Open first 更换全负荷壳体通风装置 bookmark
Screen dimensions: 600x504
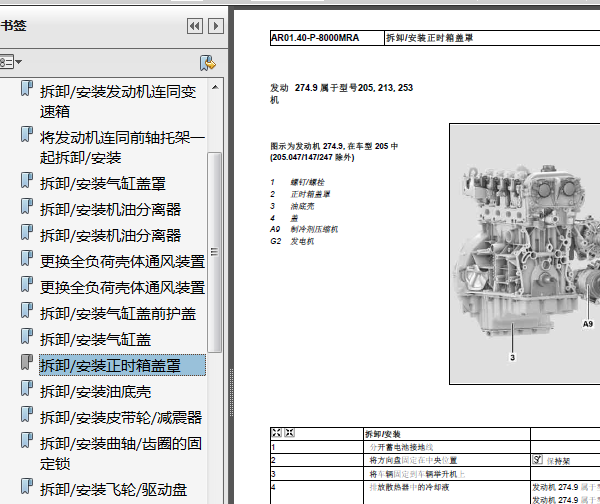coord(122,262)
